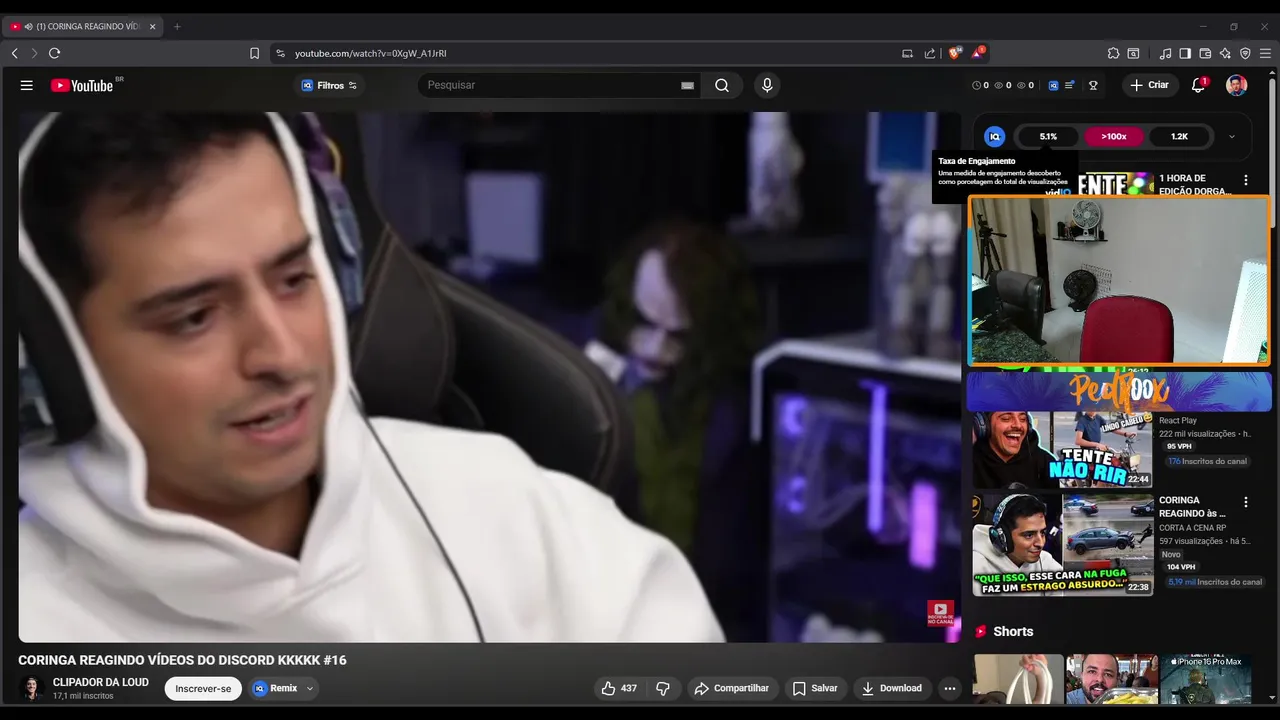
Task: Open the Leo AI sparkle icon
Action: [x=1225, y=53]
